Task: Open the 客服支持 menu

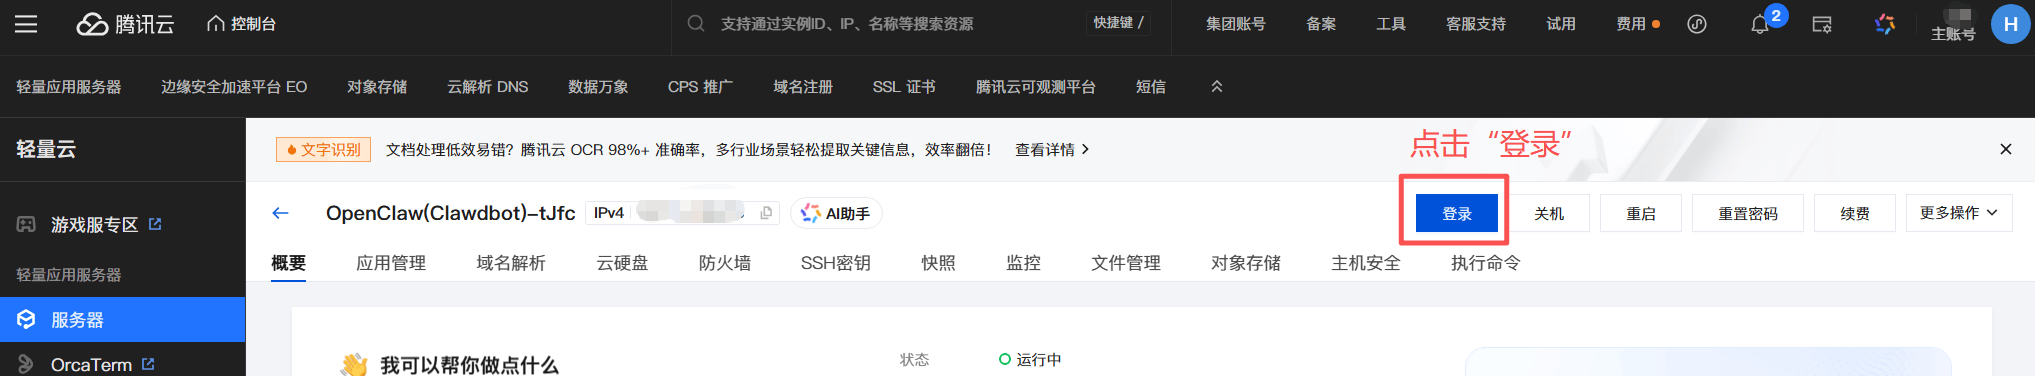Action: pyautogui.click(x=1476, y=24)
